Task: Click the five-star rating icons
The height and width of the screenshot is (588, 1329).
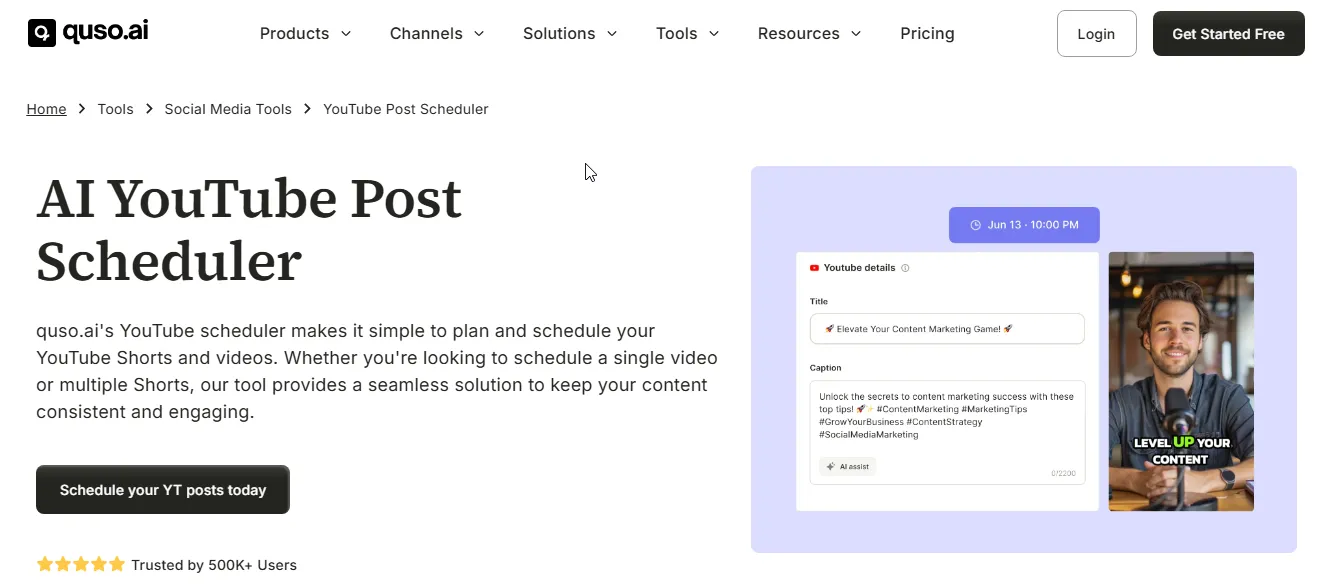Action: click(81, 565)
